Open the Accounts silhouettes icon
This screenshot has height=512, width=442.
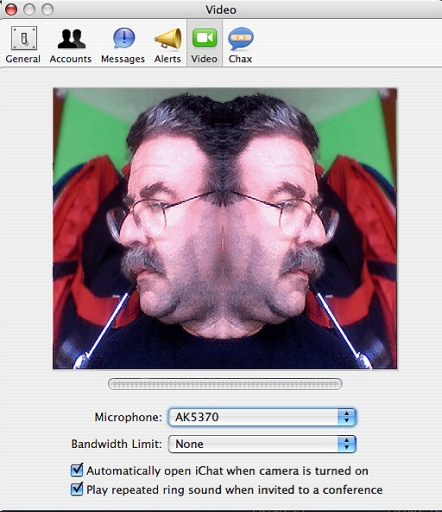pyautogui.click(x=71, y=38)
